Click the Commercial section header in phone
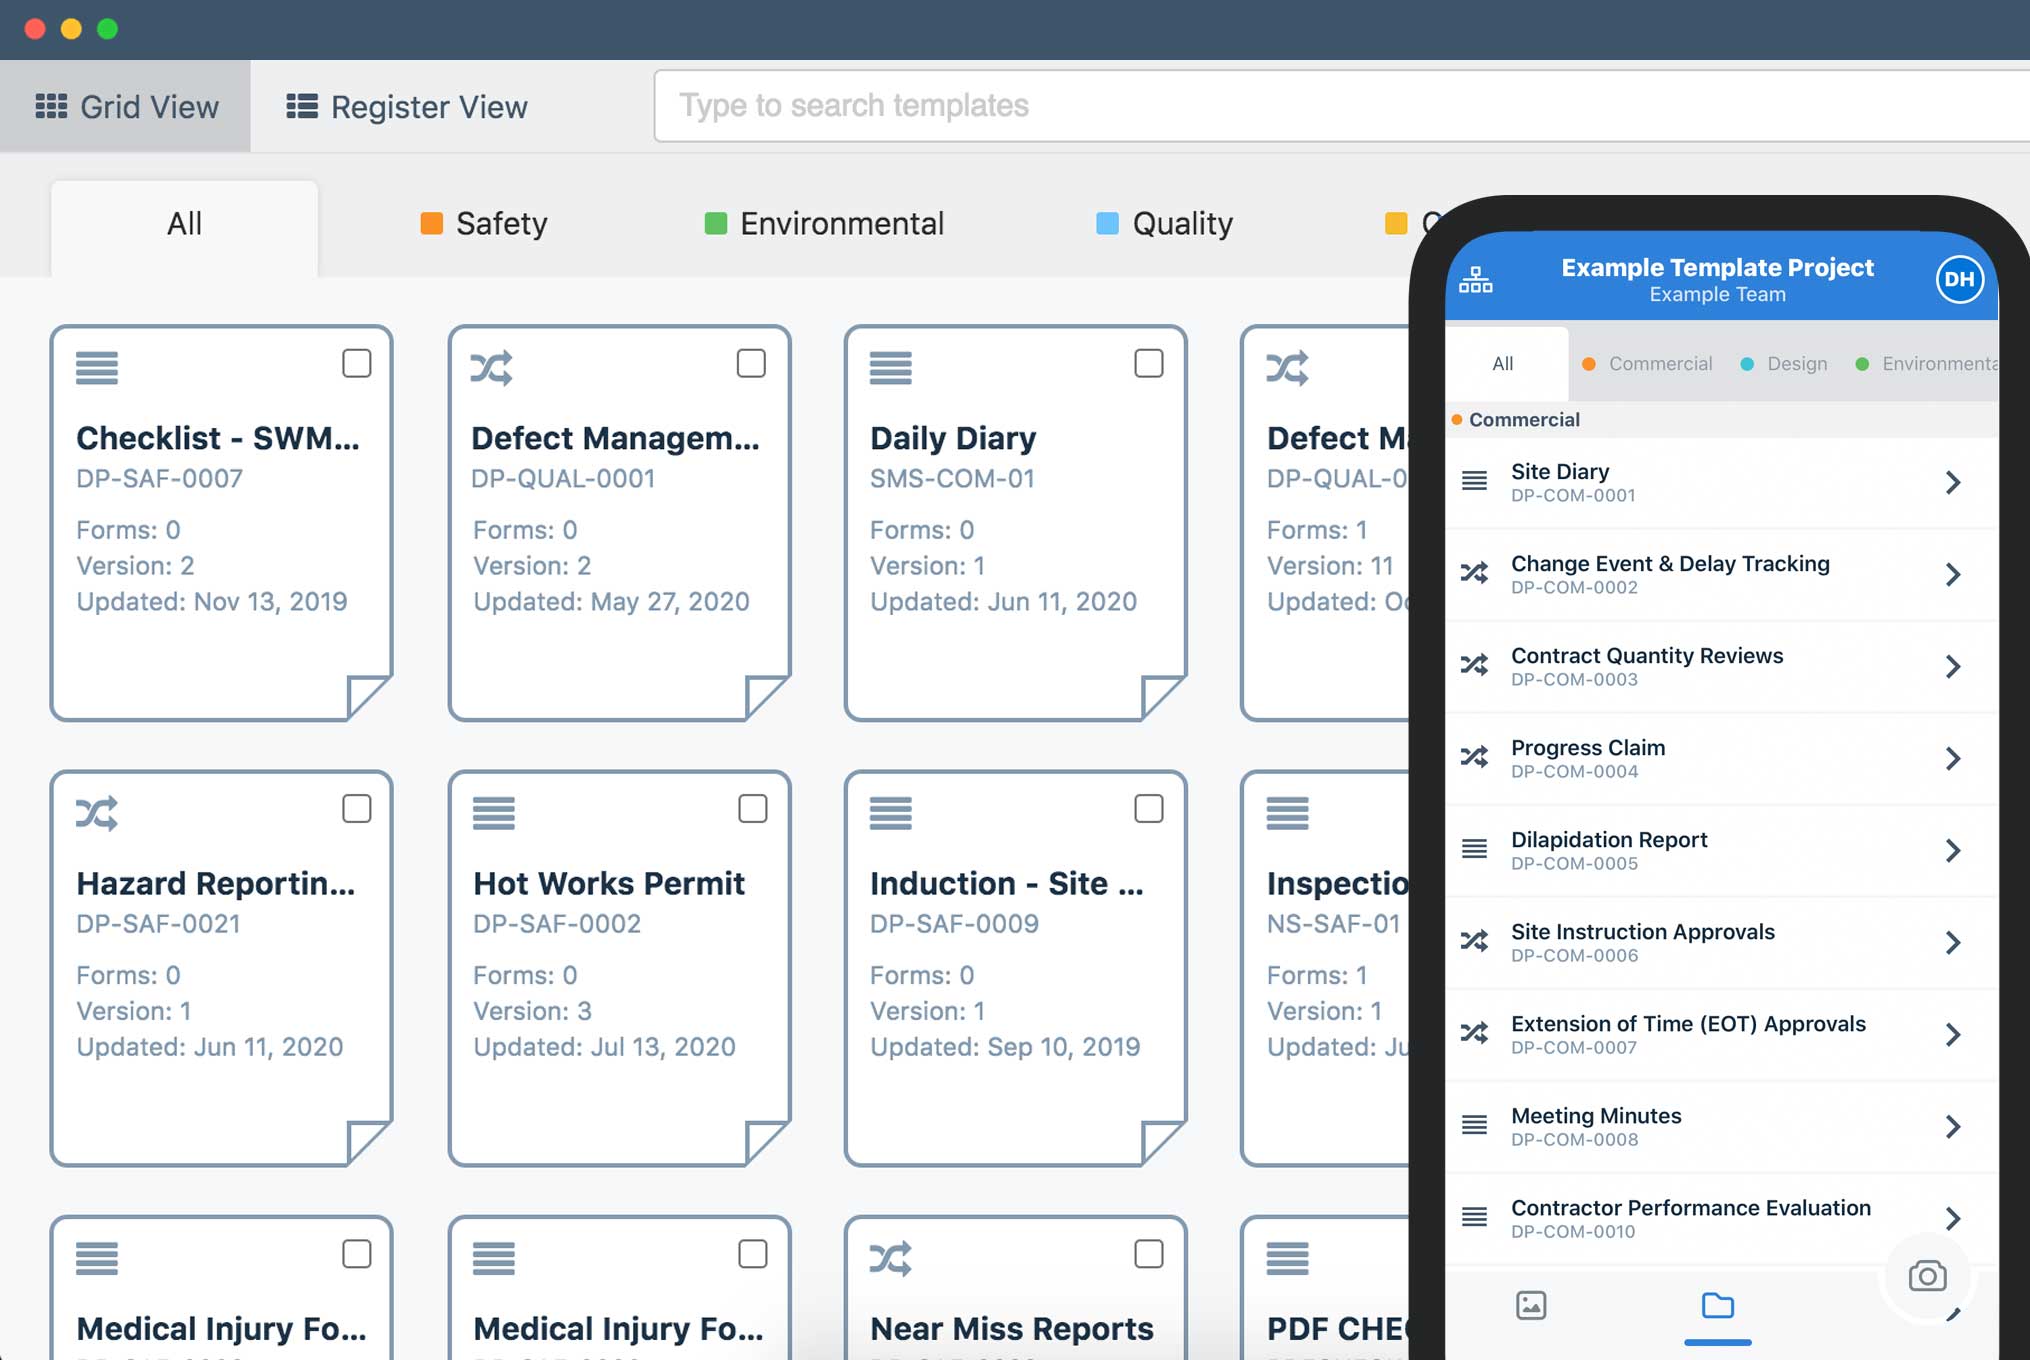The image size is (2030, 1360). tap(1720, 420)
